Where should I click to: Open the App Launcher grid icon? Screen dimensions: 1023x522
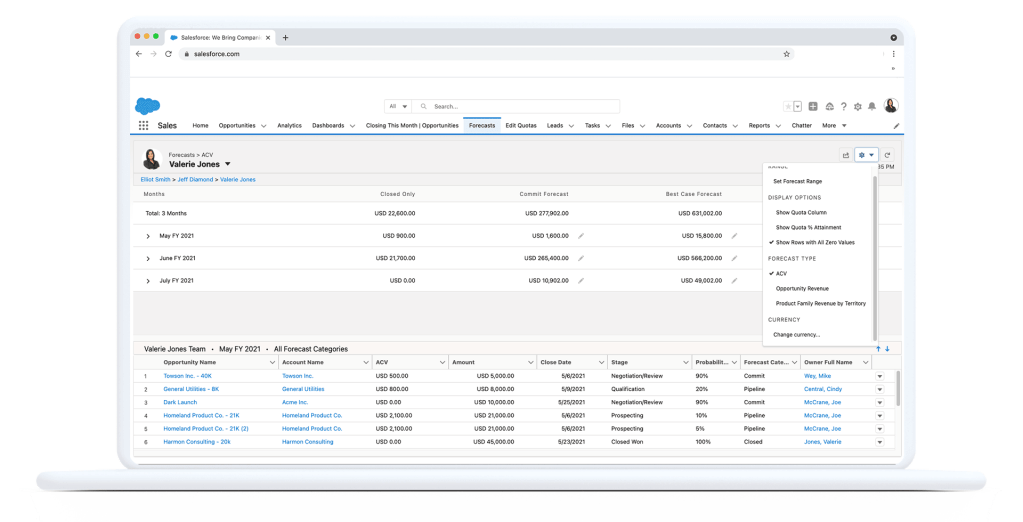tap(143, 126)
